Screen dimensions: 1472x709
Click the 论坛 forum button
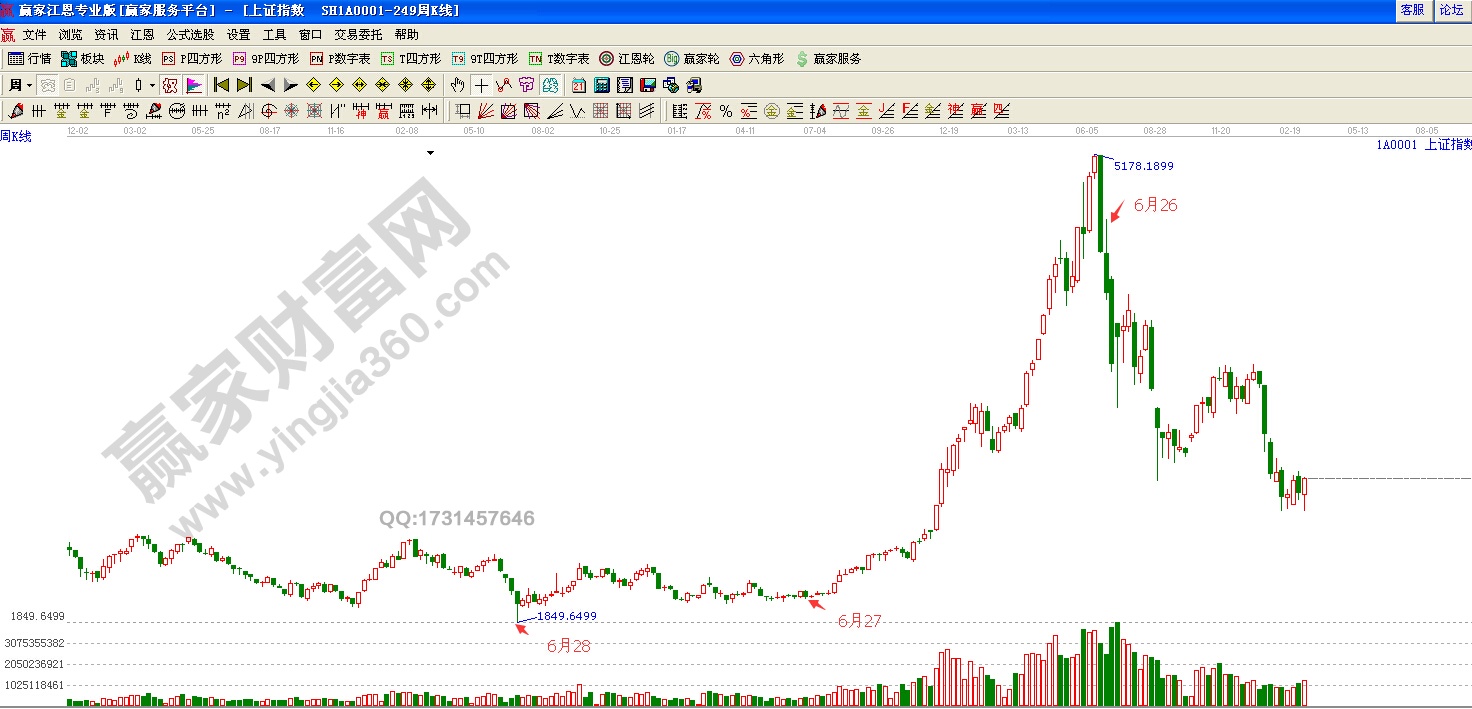tap(1450, 10)
